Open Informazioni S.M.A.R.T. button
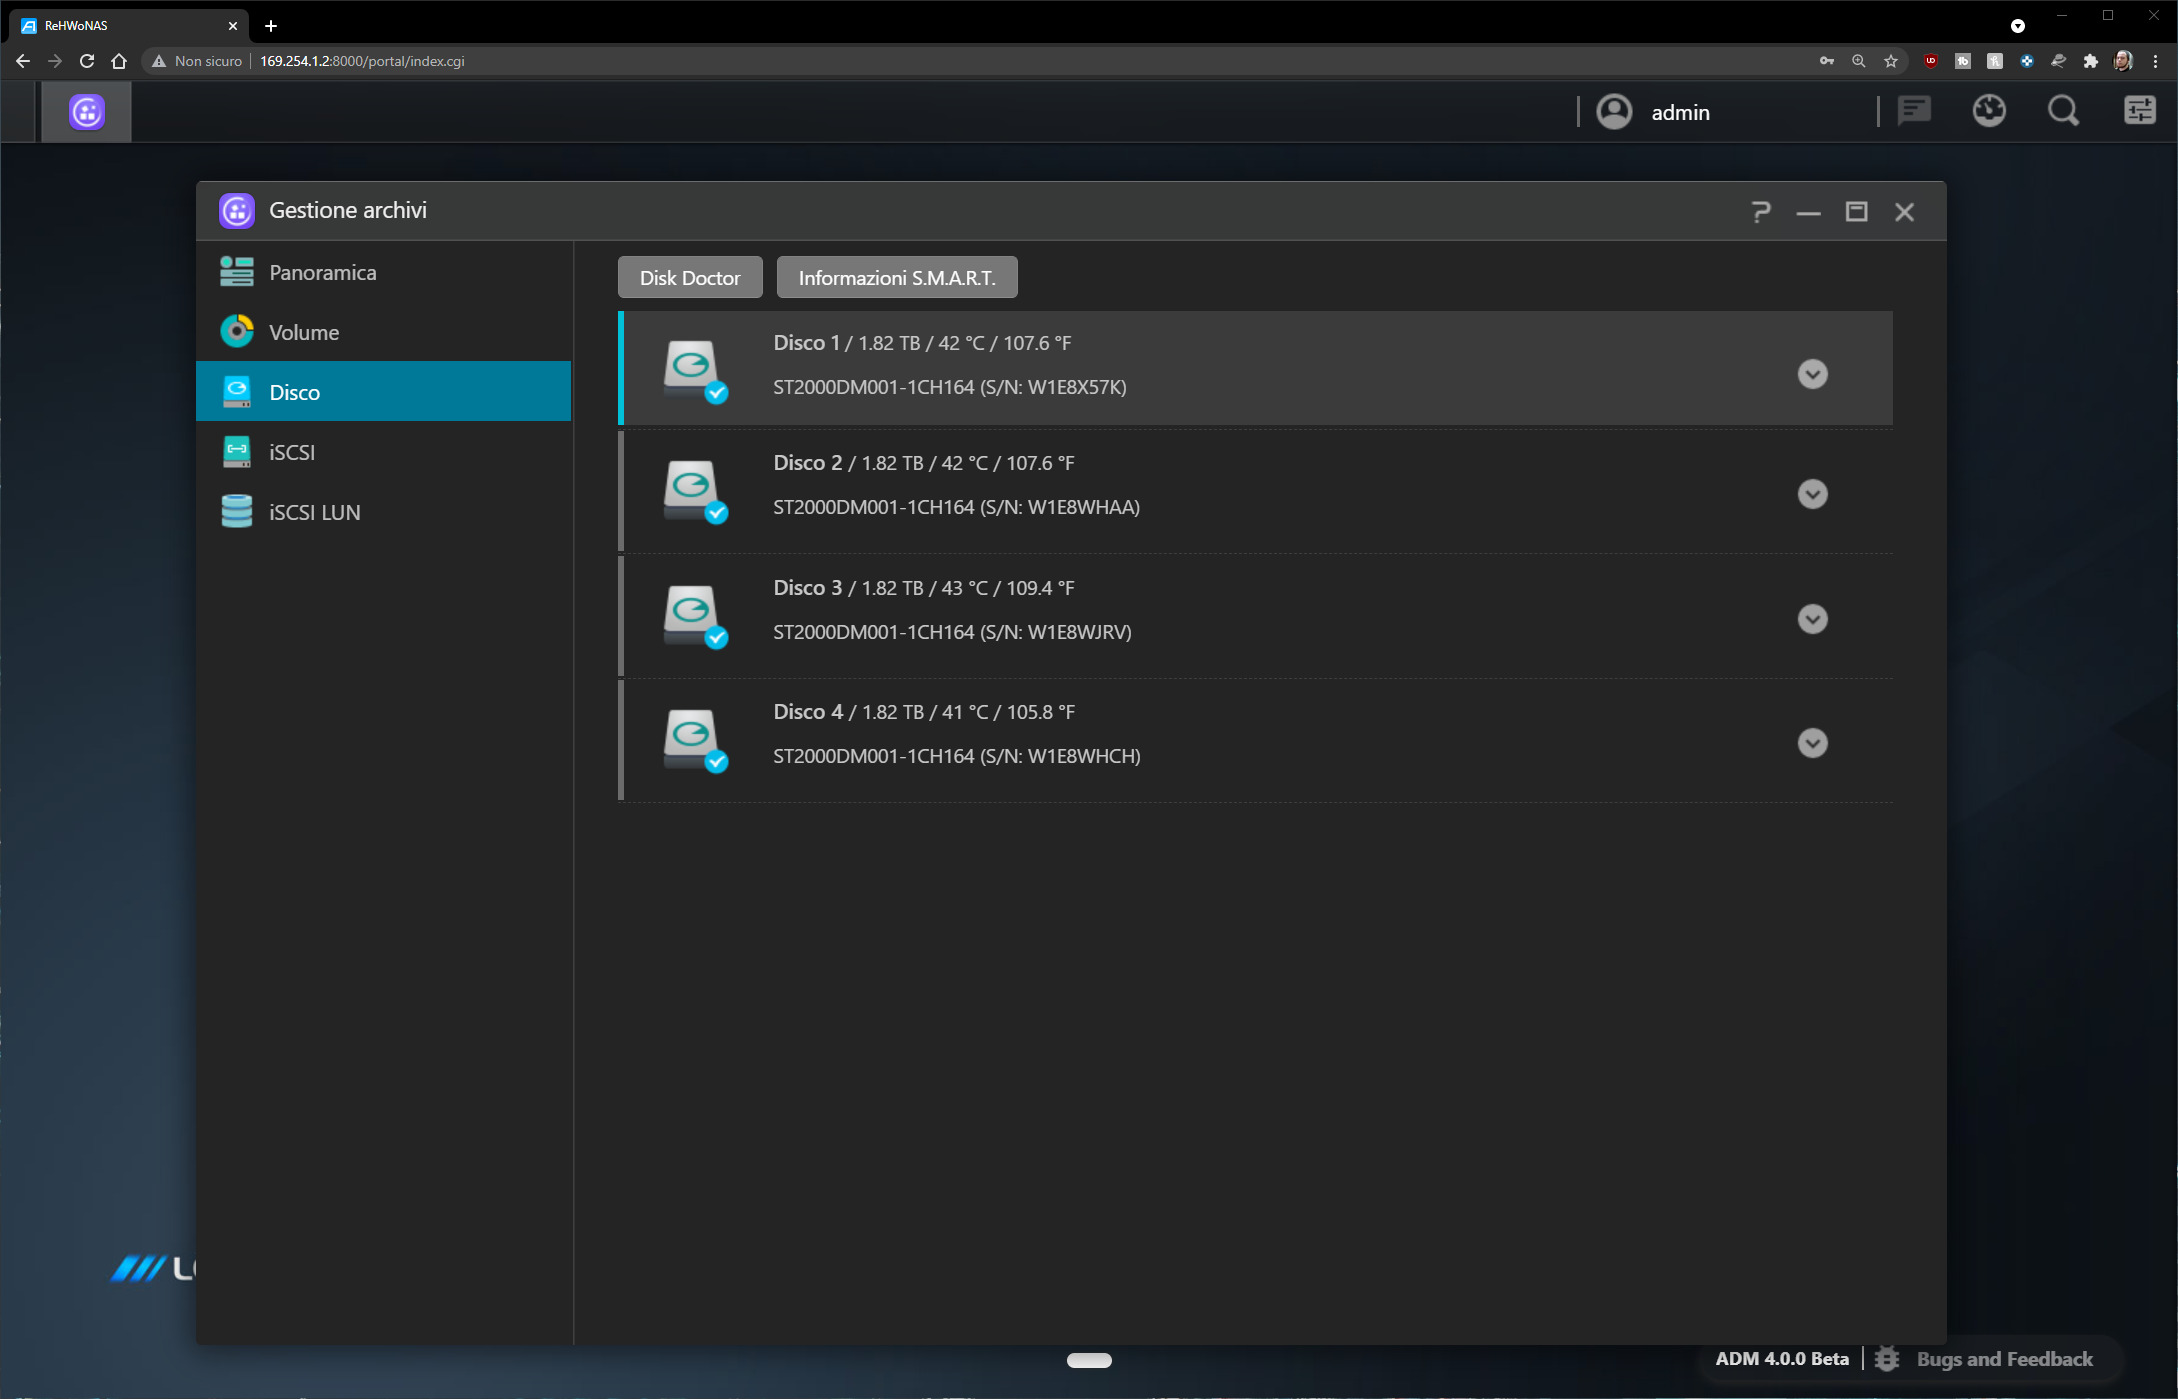The height and width of the screenshot is (1399, 2178). (x=896, y=278)
